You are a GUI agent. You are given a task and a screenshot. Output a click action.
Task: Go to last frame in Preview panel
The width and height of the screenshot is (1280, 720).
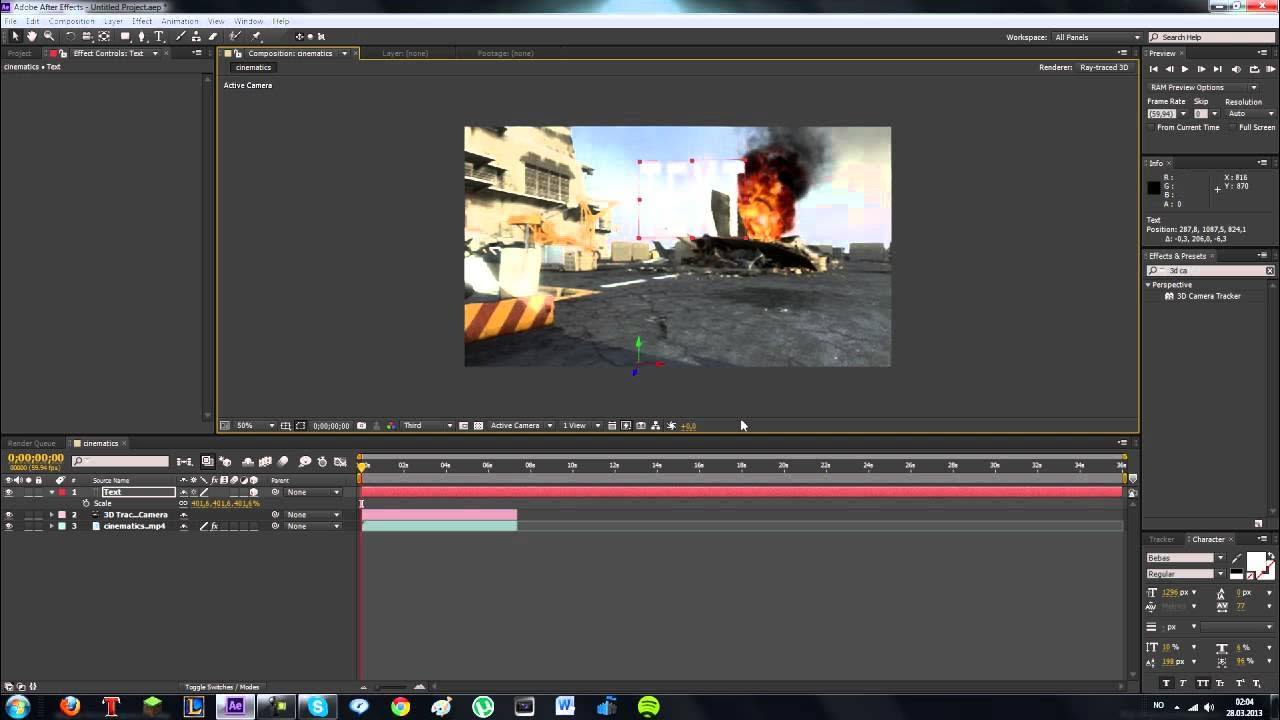click(1217, 69)
